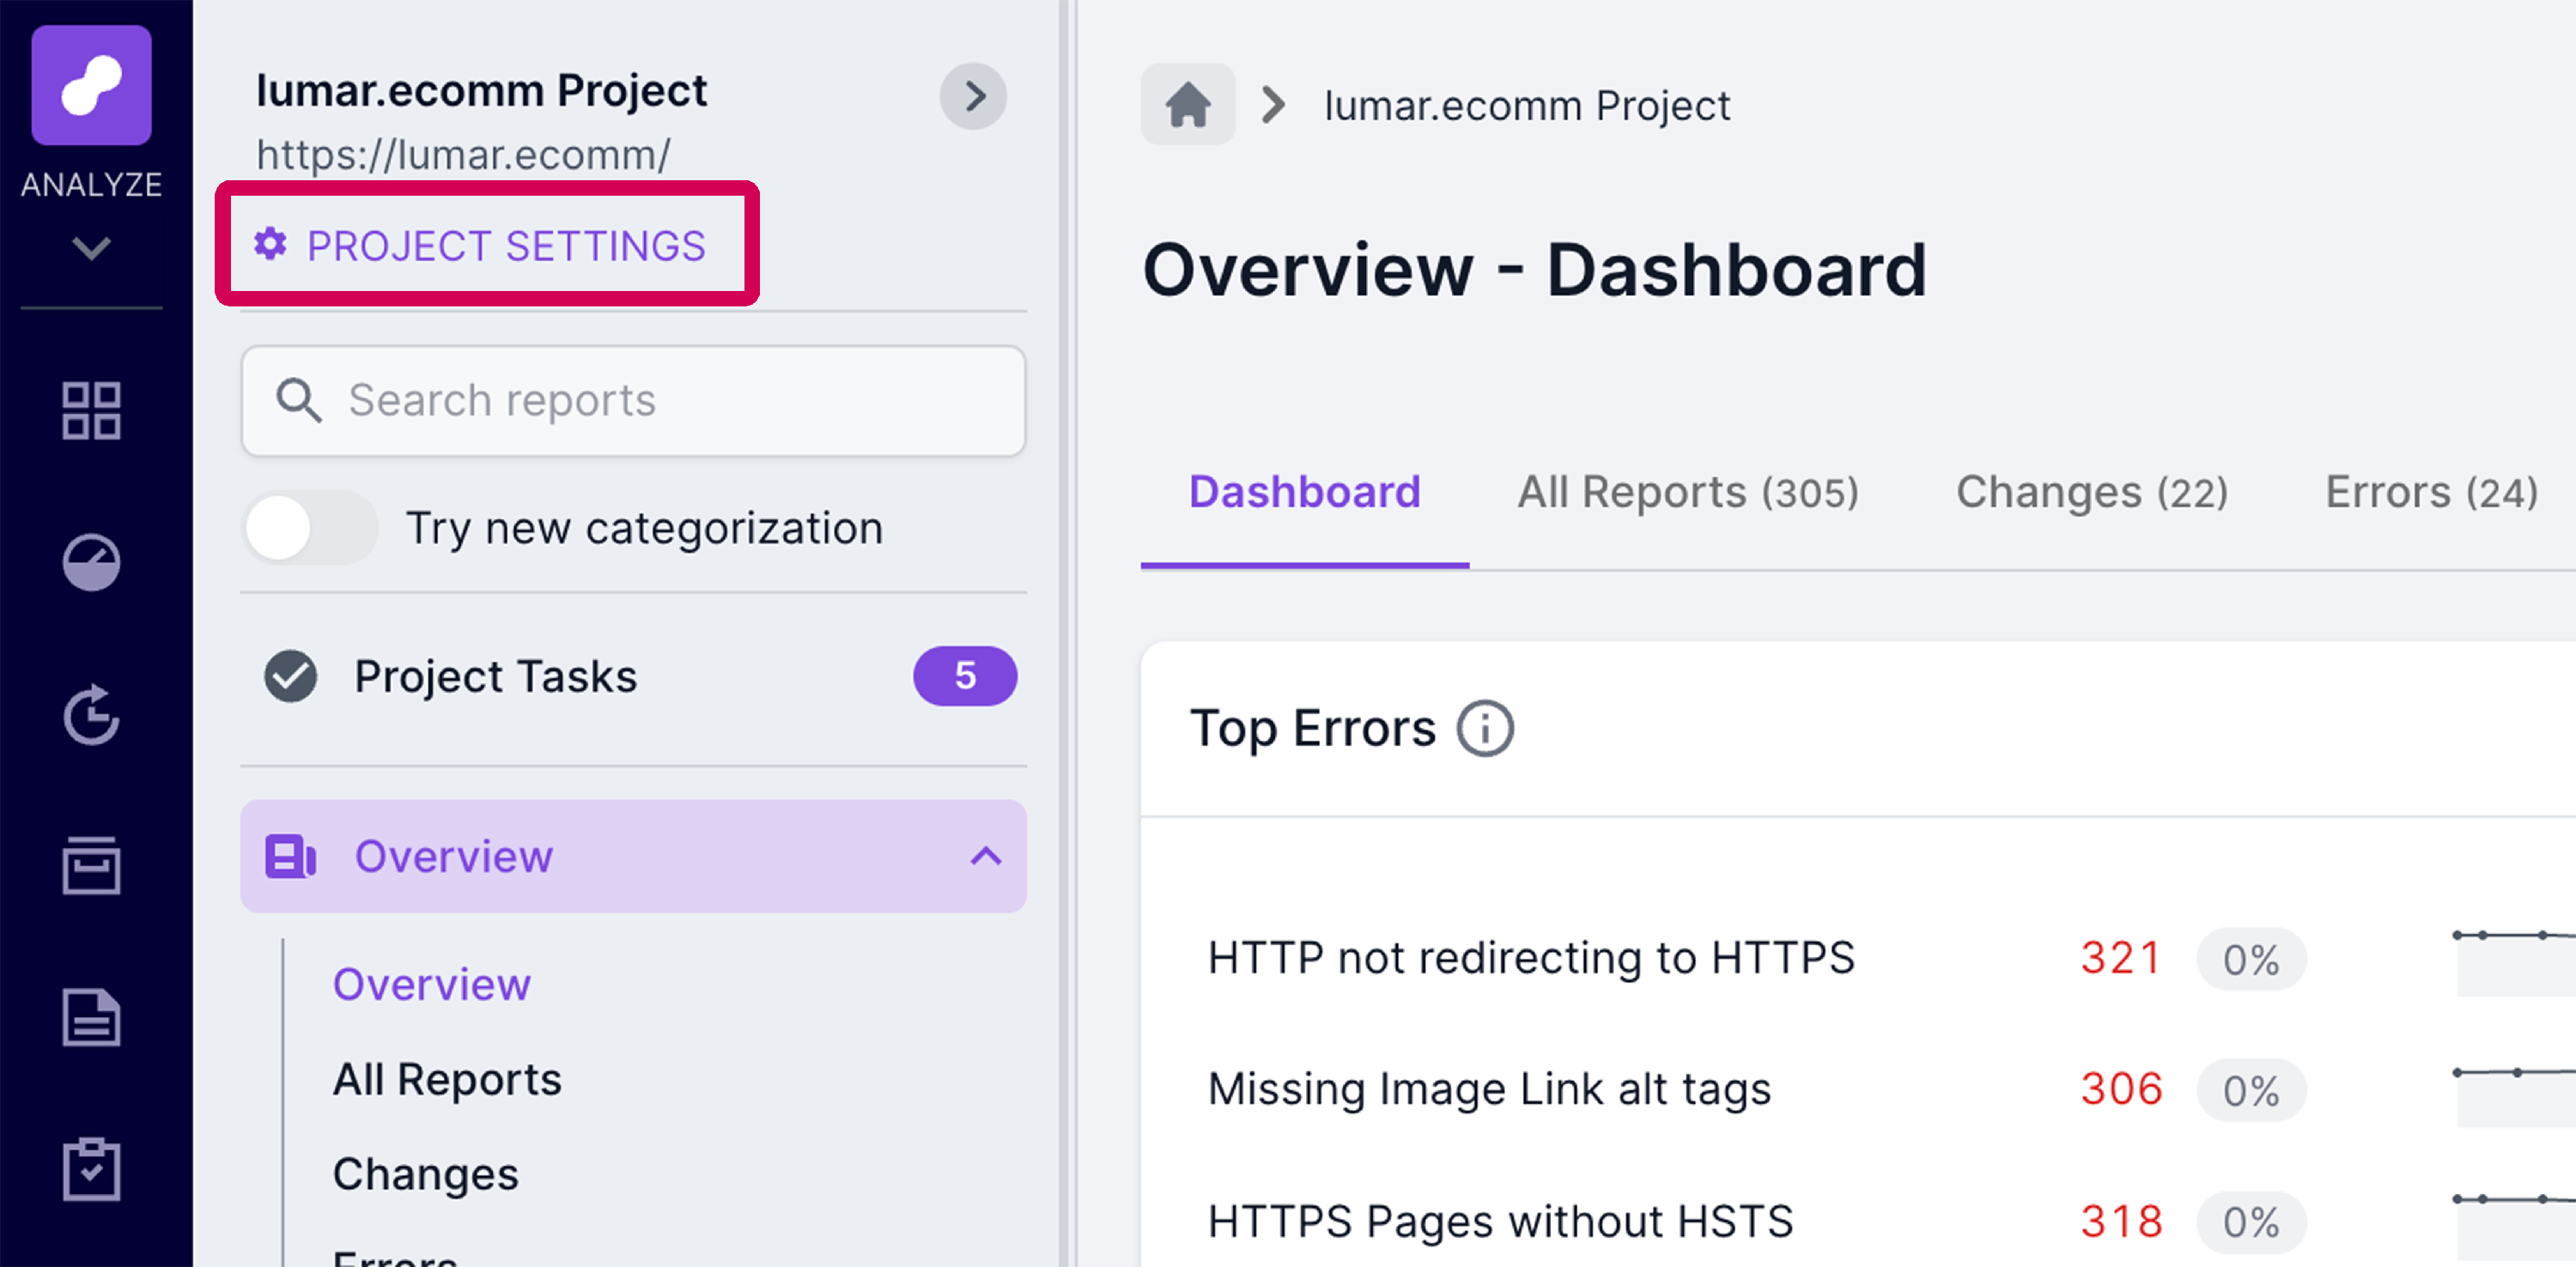Click the Lumar Analyze app logo
The height and width of the screenshot is (1267, 2576).
click(91, 85)
